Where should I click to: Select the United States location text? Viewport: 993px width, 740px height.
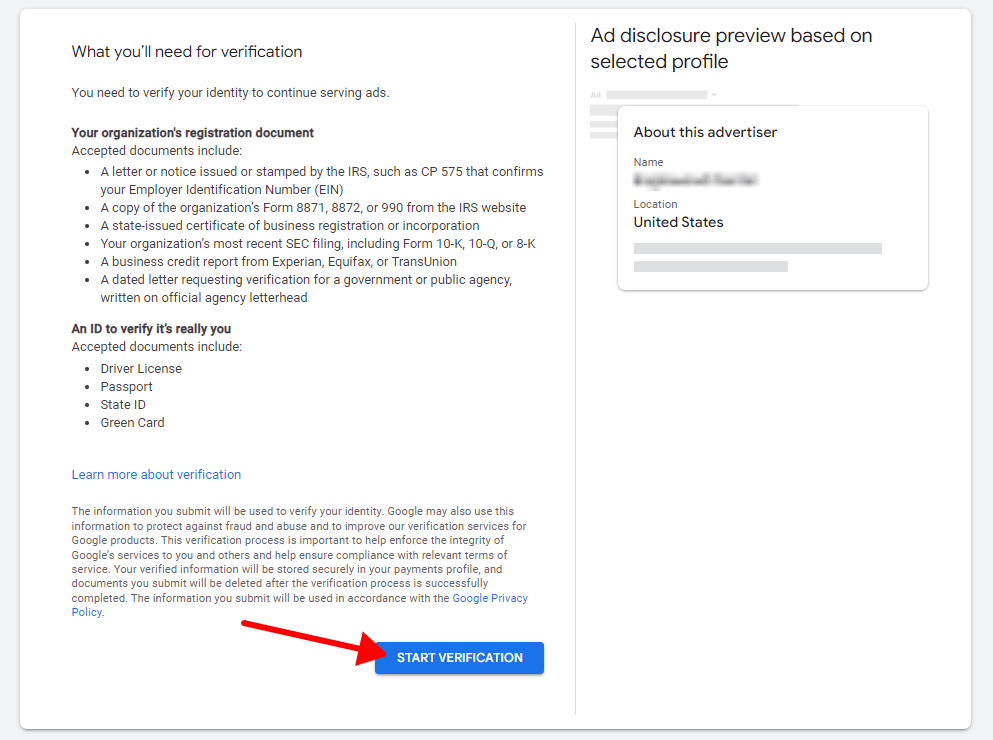(678, 221)
